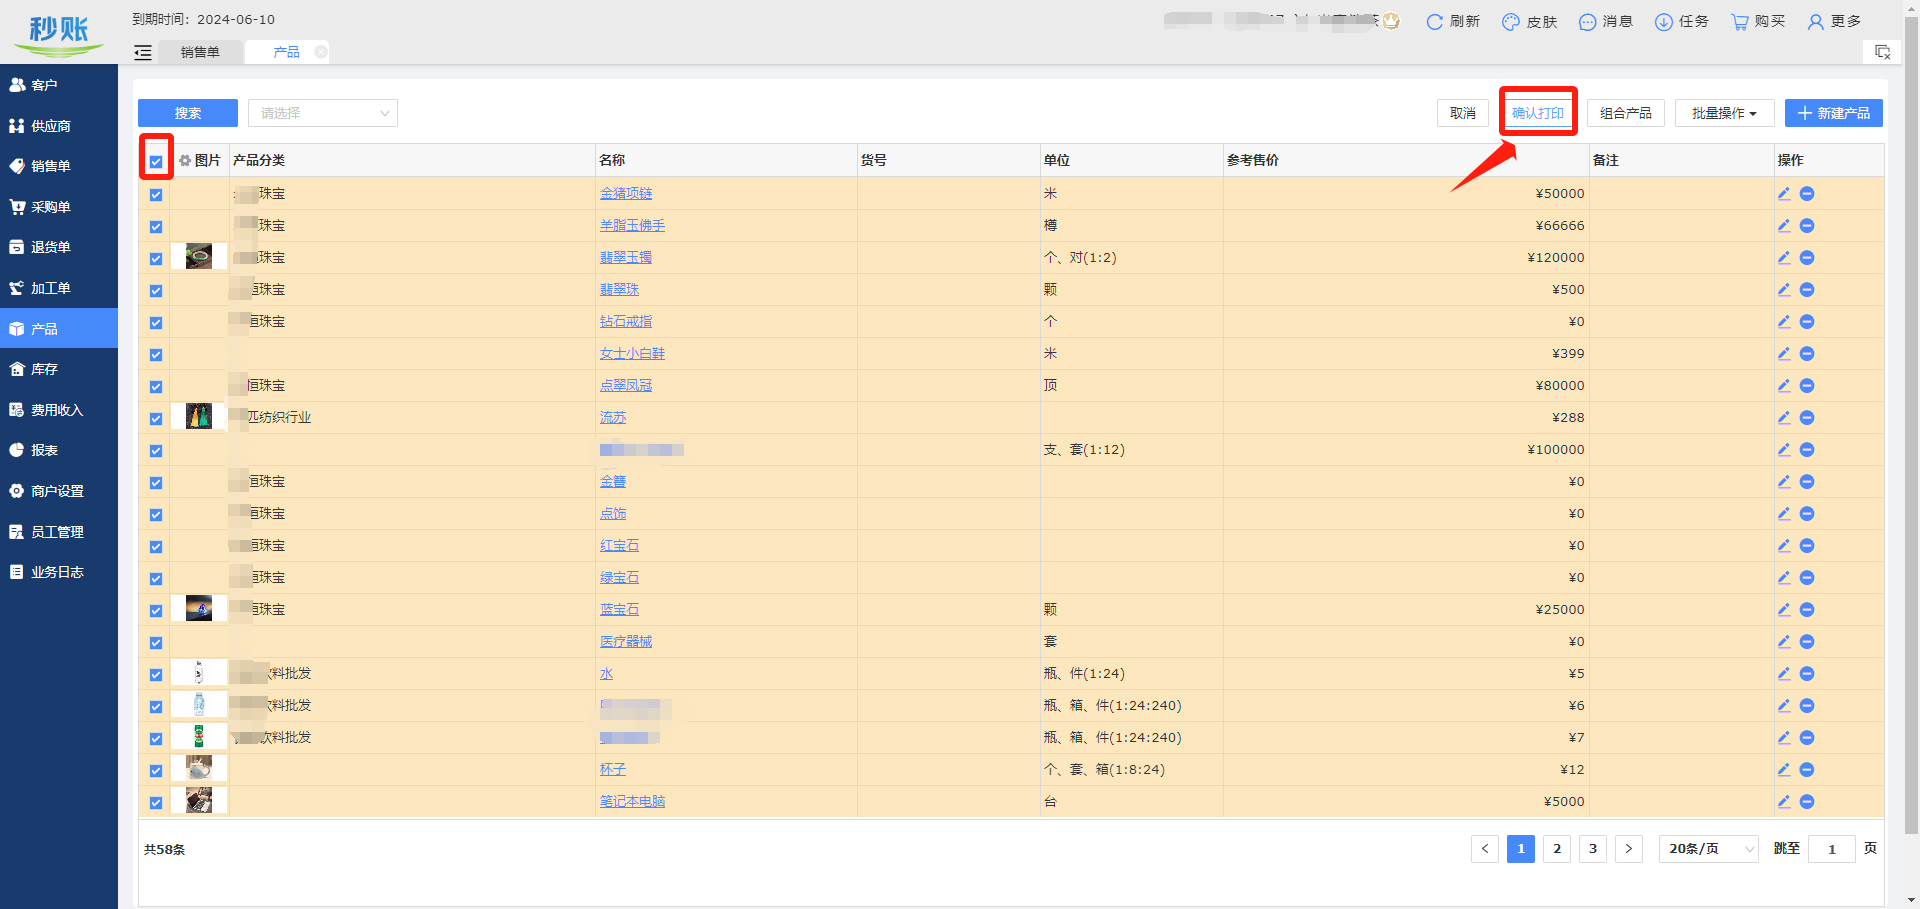Open the skin theme palette icon
The height and width of the screenshot is (909, 1920).
[x=1510, y=22]
